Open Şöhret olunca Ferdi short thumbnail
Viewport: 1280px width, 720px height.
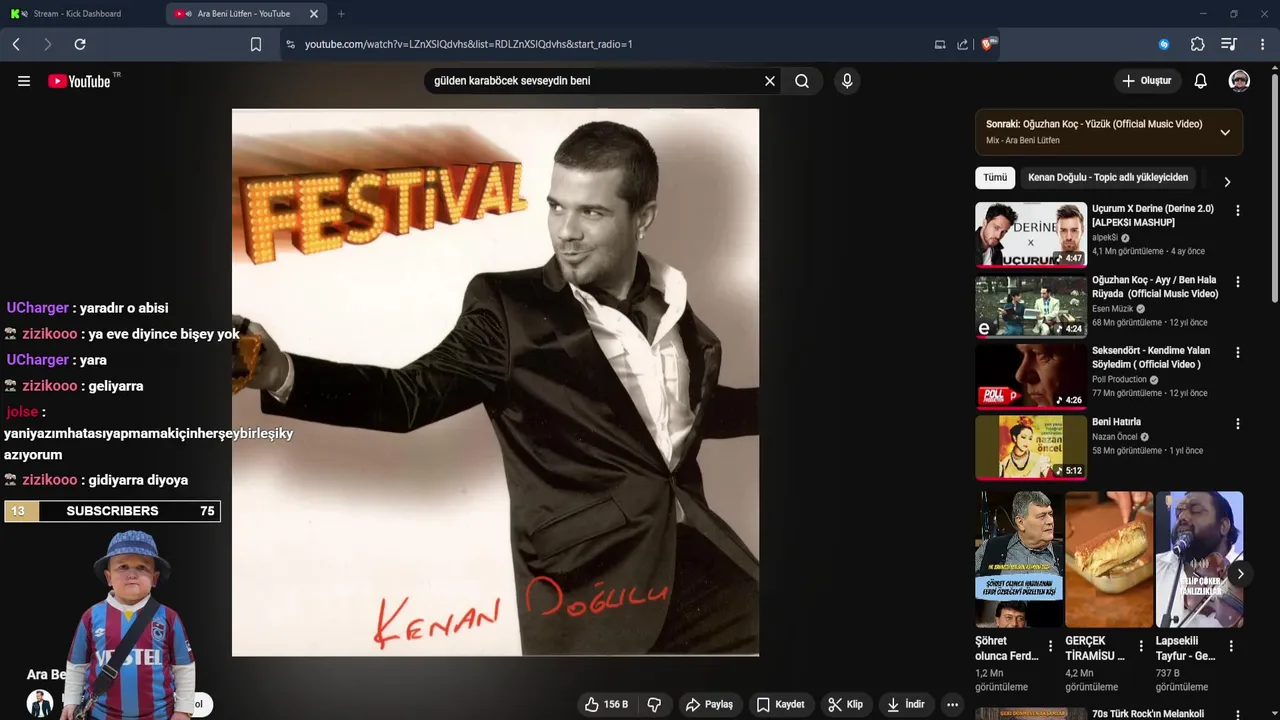coord(1019,559)
